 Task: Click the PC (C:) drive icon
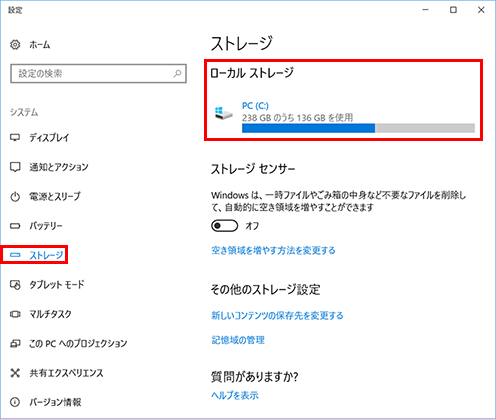coord(223,113)
